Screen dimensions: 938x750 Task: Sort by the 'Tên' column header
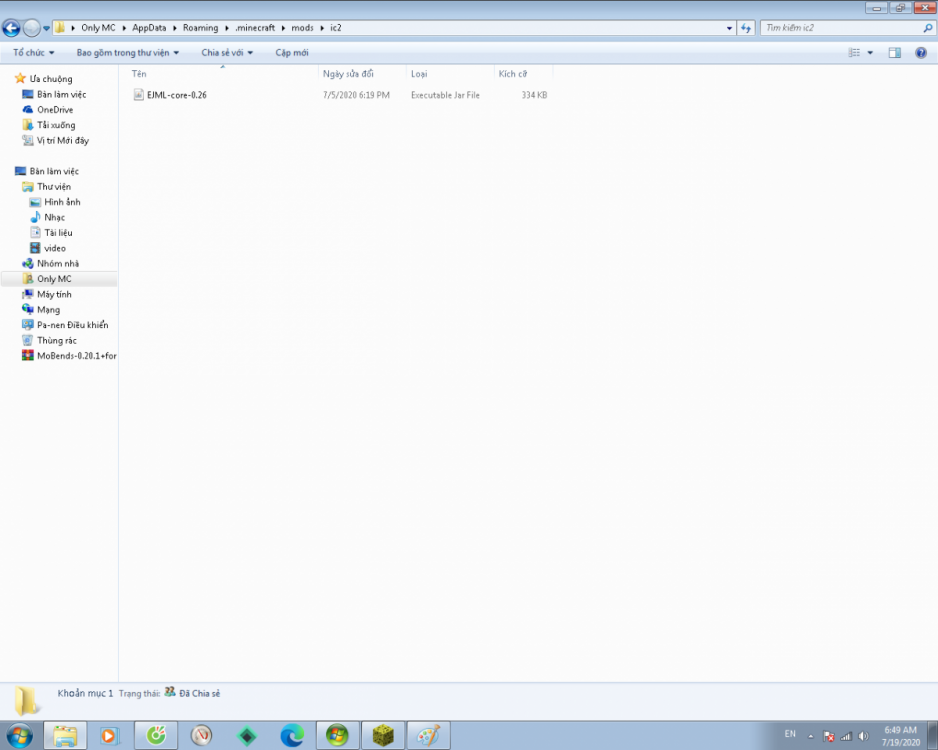[x=223, y=74]
